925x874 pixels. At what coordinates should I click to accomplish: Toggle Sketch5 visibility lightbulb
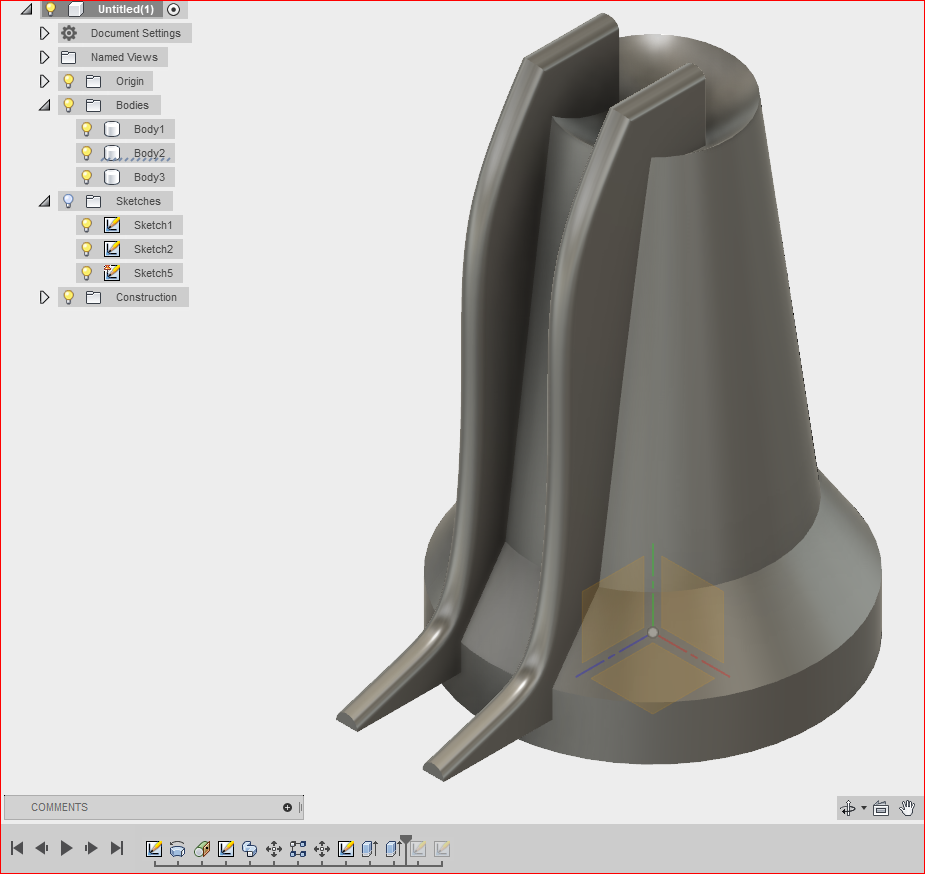pyautogui.click(x=86, y=273)
